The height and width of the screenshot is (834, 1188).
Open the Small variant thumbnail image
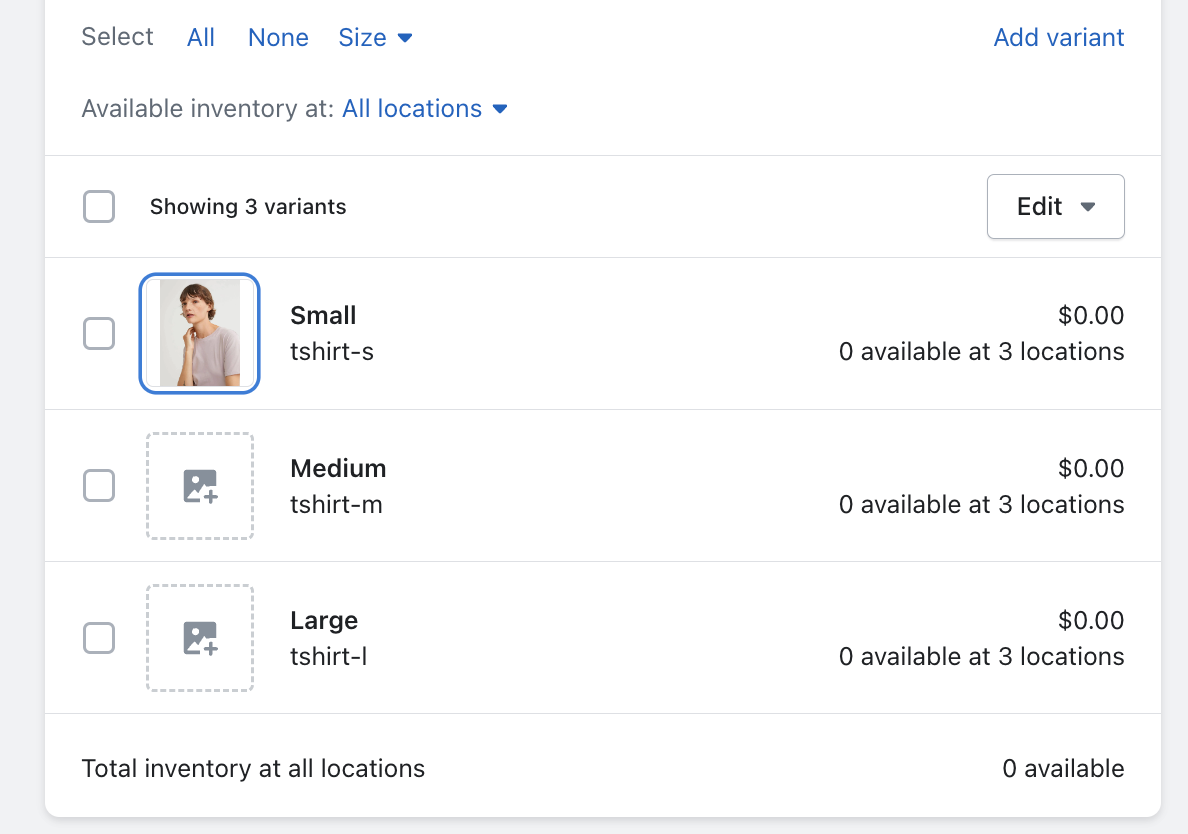(x=200, y=333)
